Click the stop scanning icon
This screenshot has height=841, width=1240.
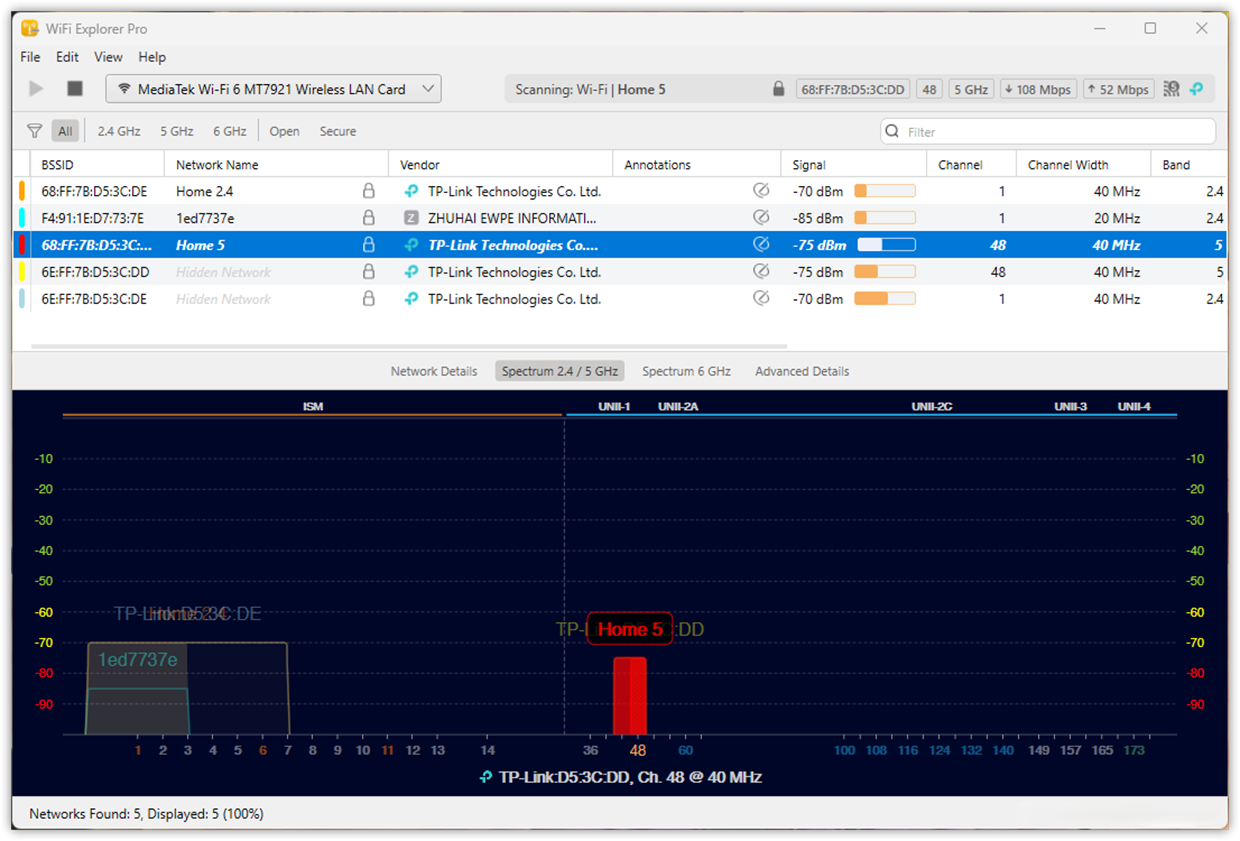(73, 88)
